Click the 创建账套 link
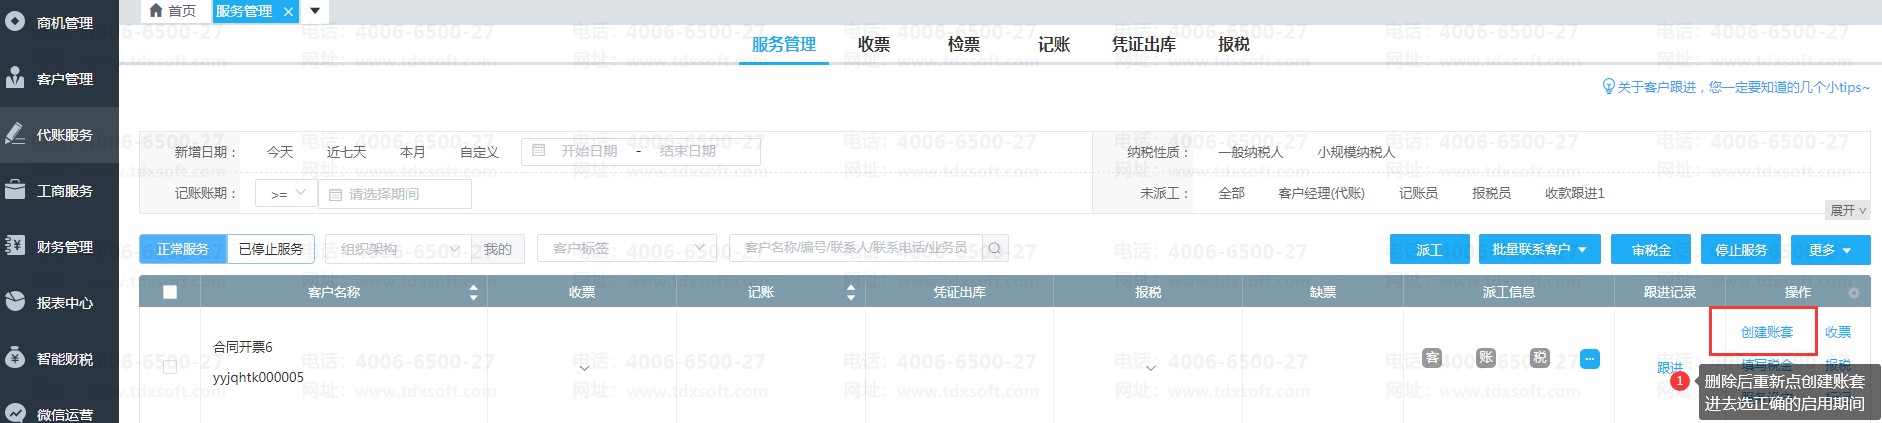The image size is (1882, 423). 1766,332
